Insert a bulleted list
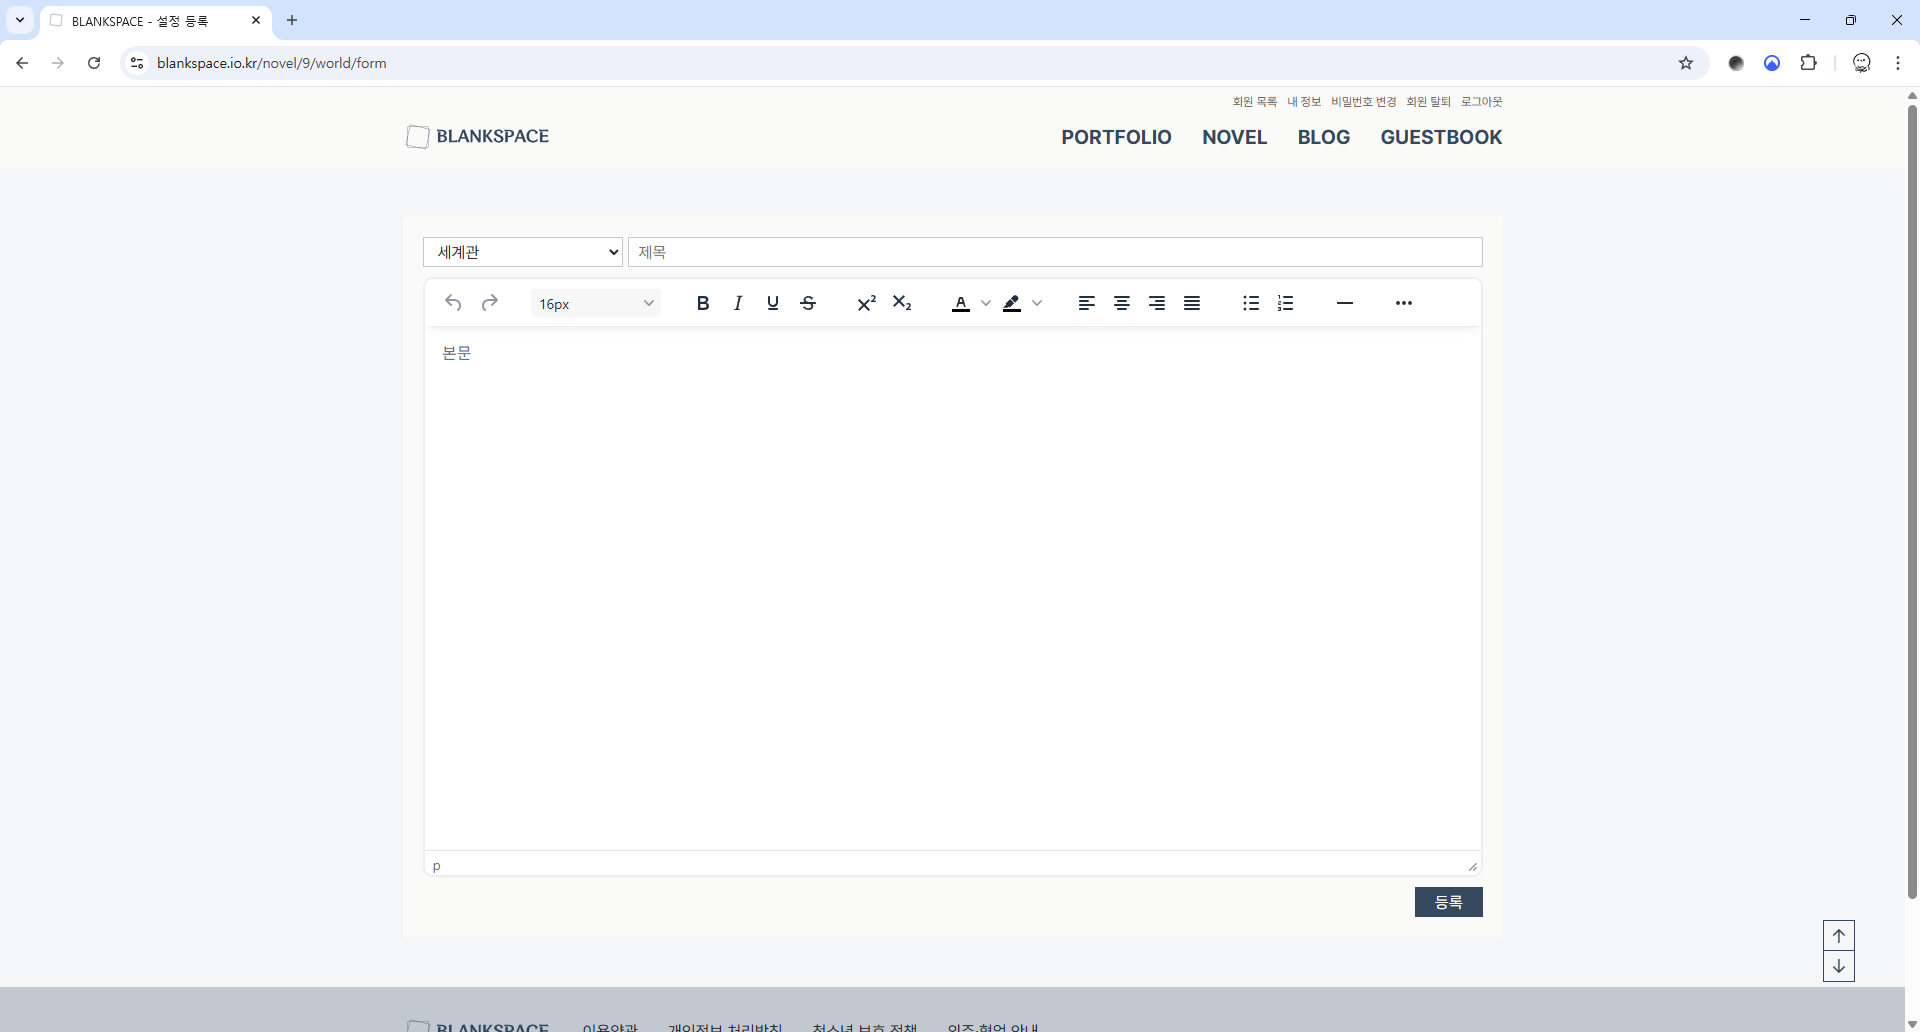The width and height of the screenshot is (1920, 1032). point(1251,303)
